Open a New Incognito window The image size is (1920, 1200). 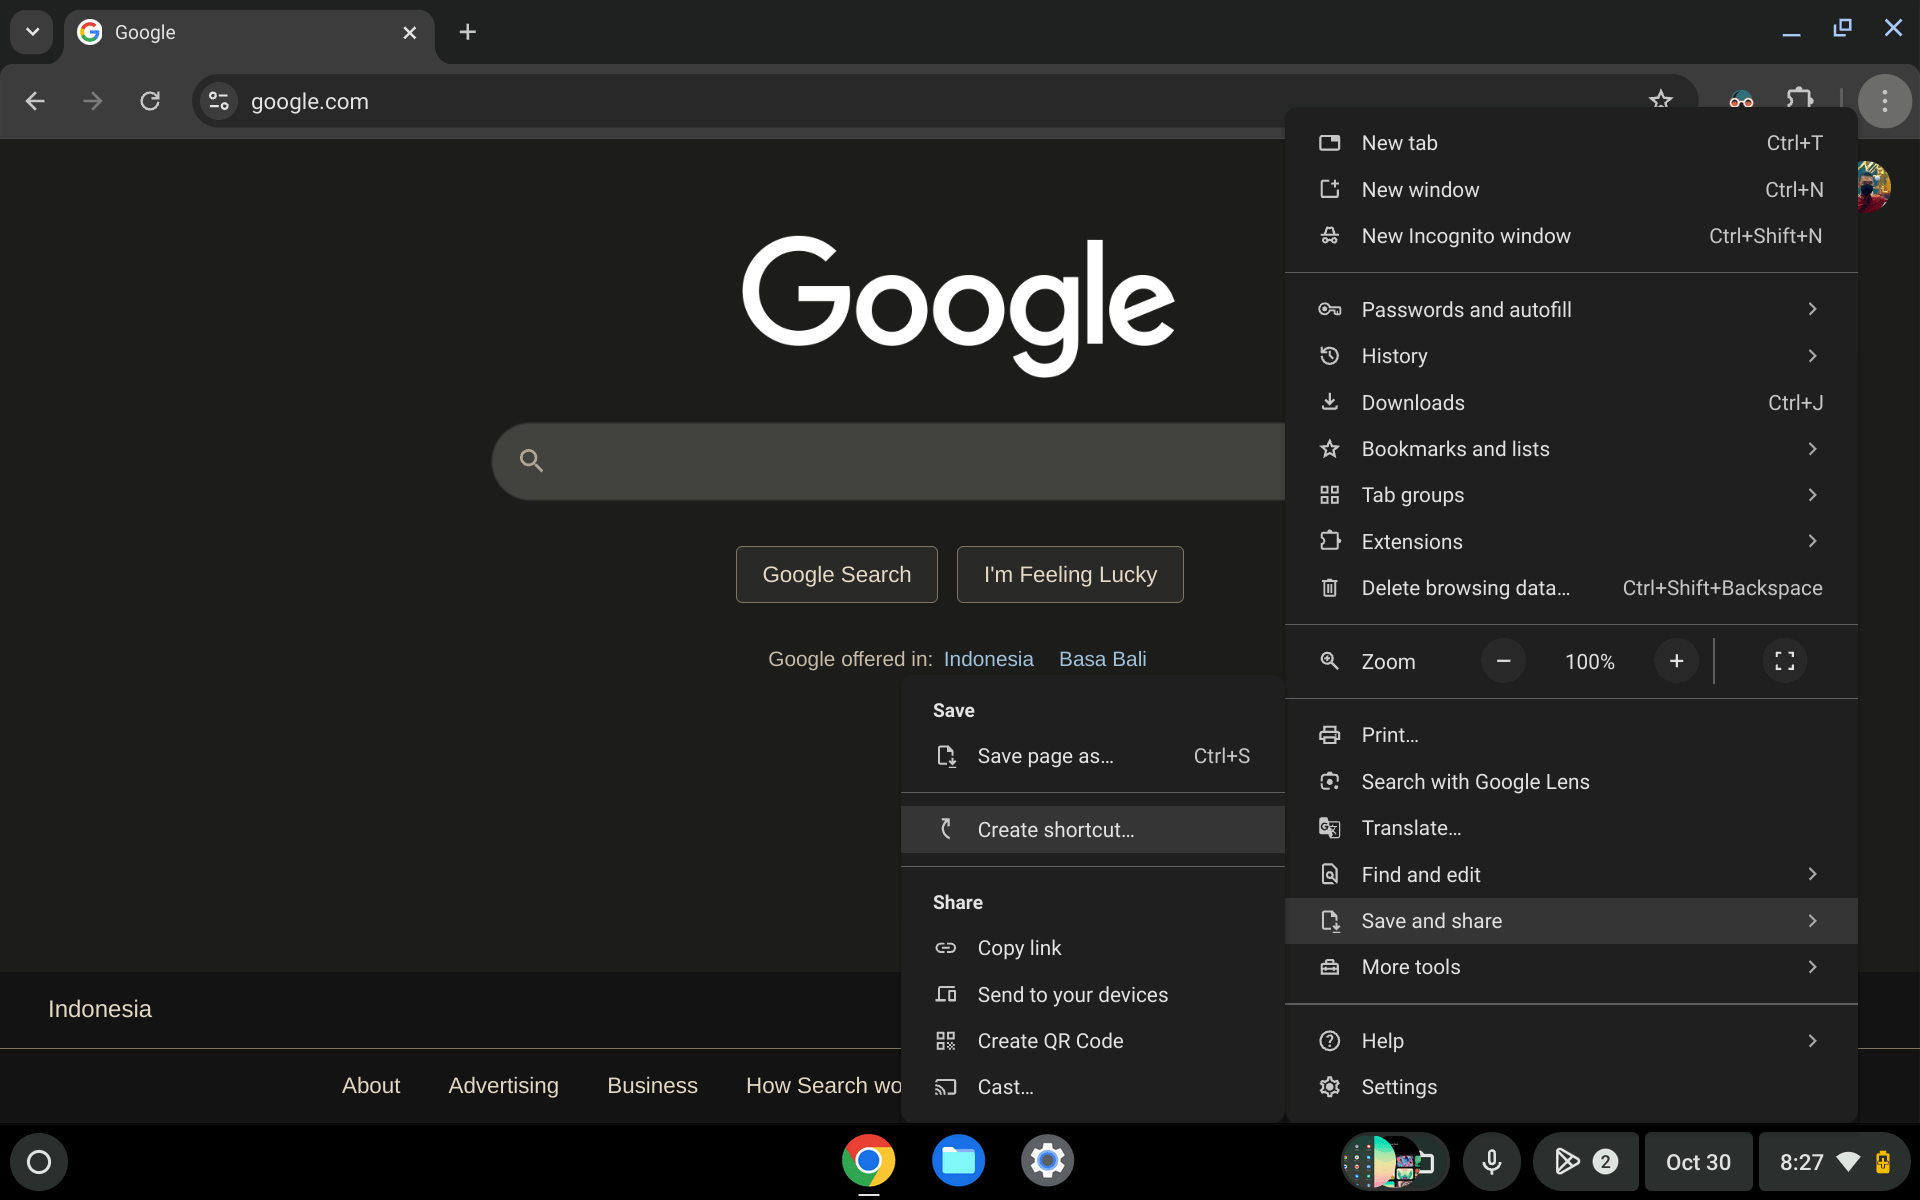coord(1571,236)
